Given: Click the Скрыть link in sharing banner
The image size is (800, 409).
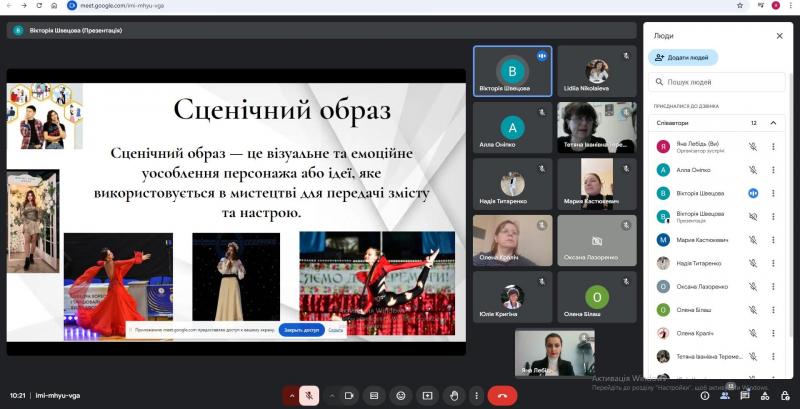Looking at the screenshot, I should tap(335, 330).
